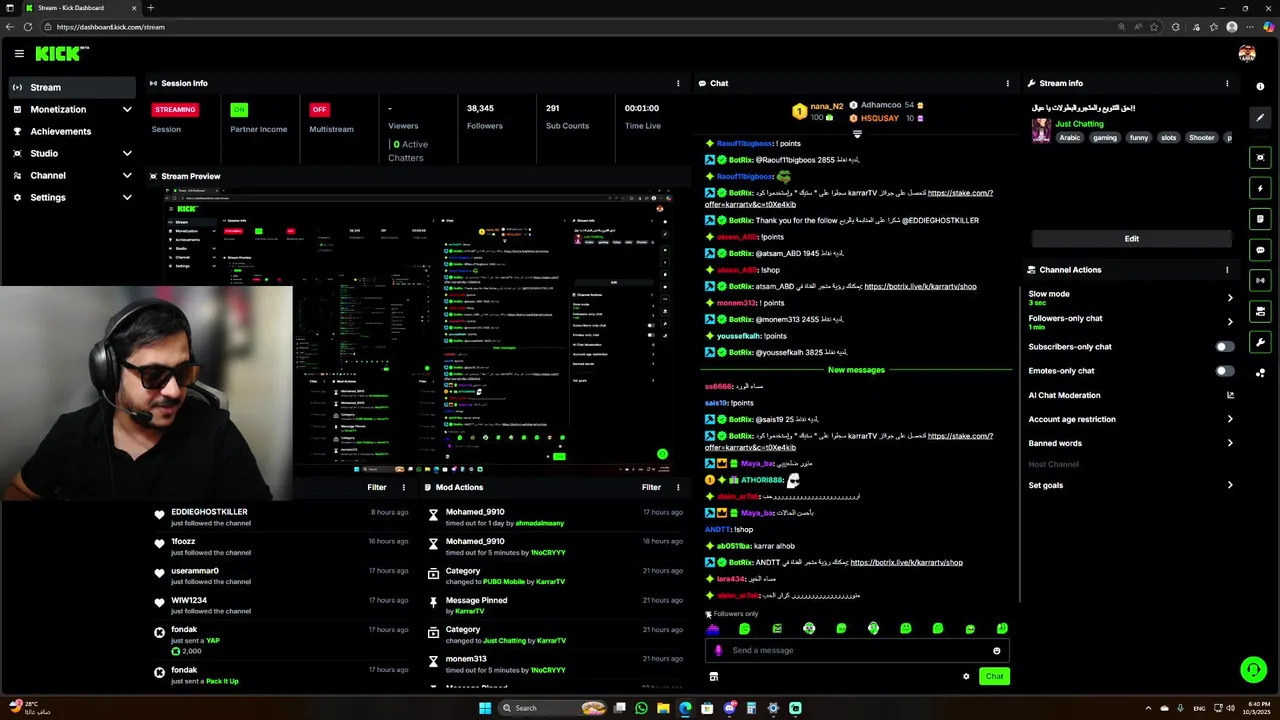The image size is (1280, 720).
Task: Open File Explorer from the taskbar
Action: [663, 708]
